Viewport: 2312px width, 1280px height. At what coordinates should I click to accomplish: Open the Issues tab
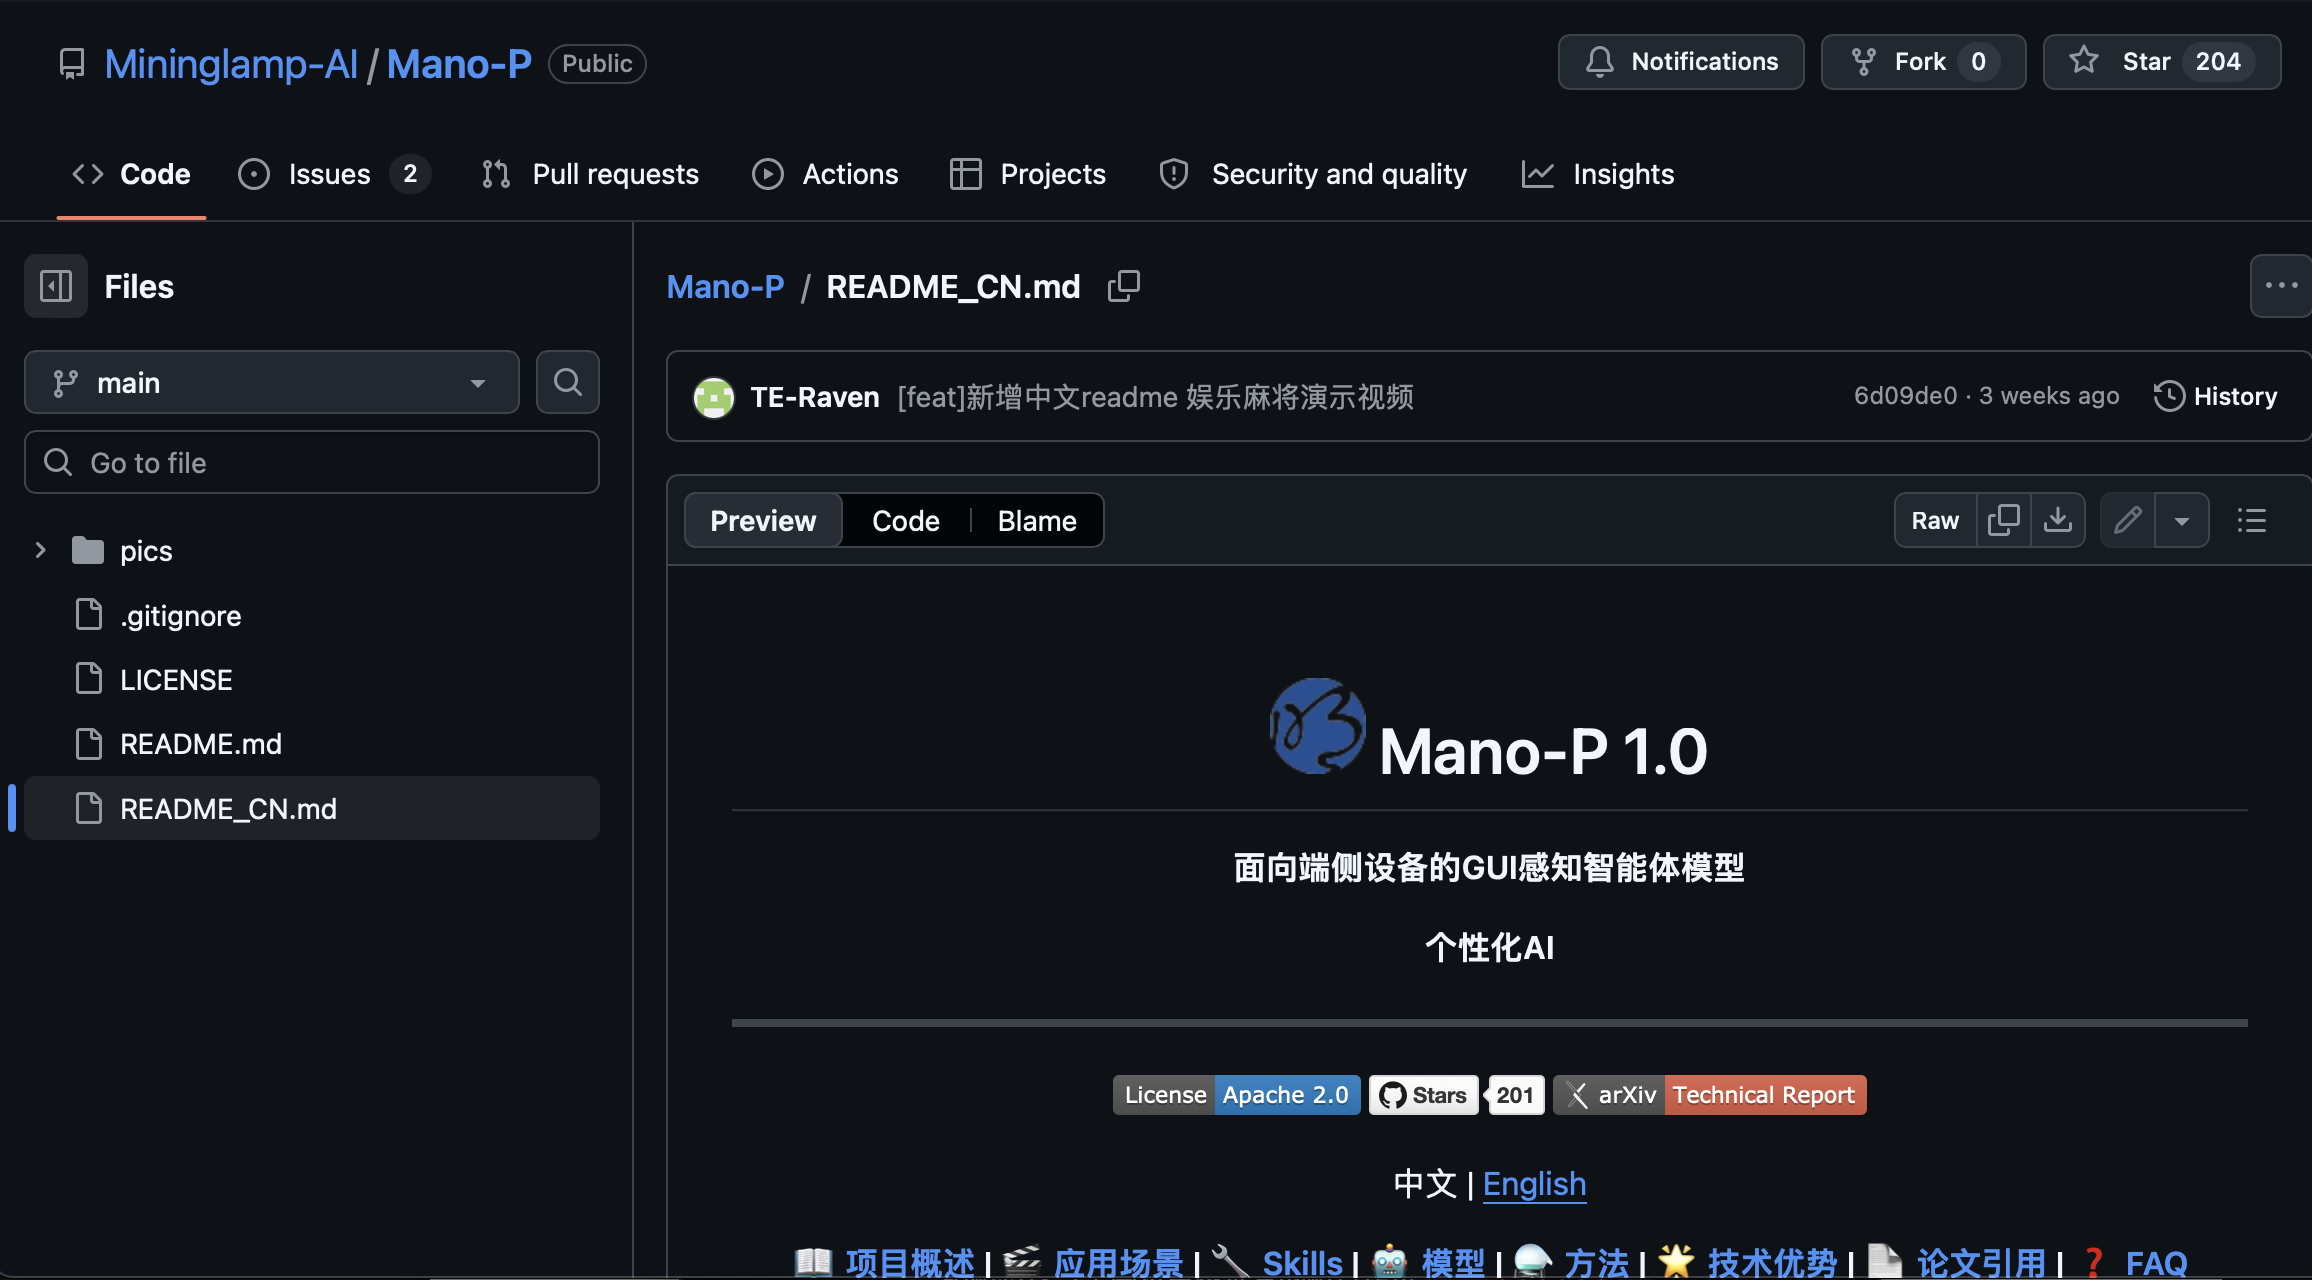point(328,173)
